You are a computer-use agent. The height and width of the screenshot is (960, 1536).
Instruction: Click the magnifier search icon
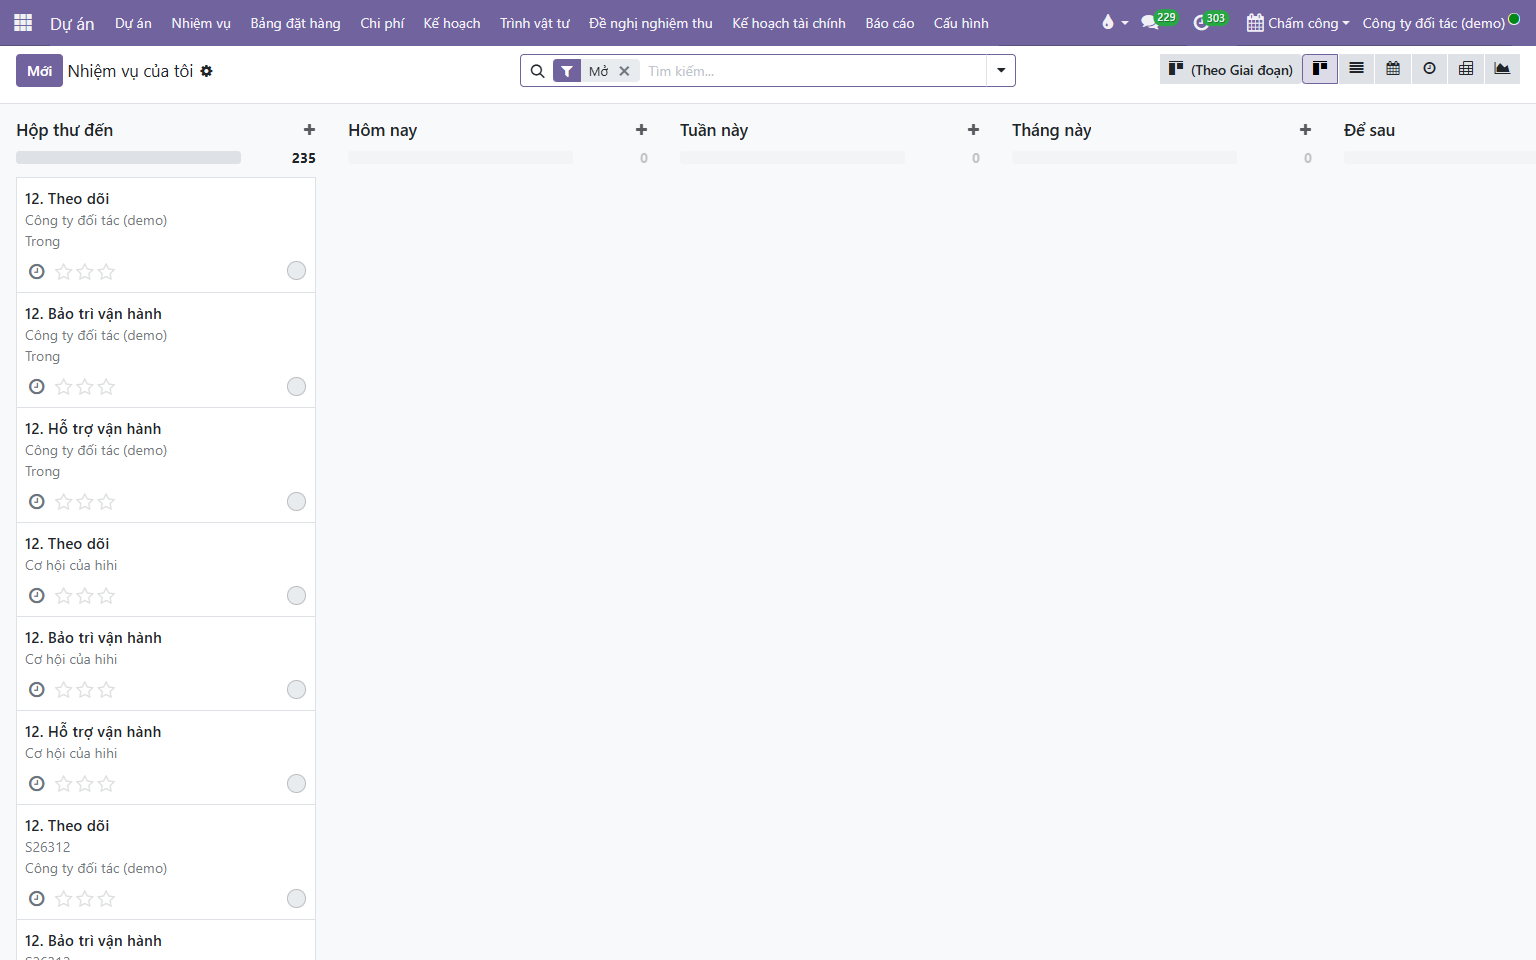pyautogui.click(x=537, y=71)
